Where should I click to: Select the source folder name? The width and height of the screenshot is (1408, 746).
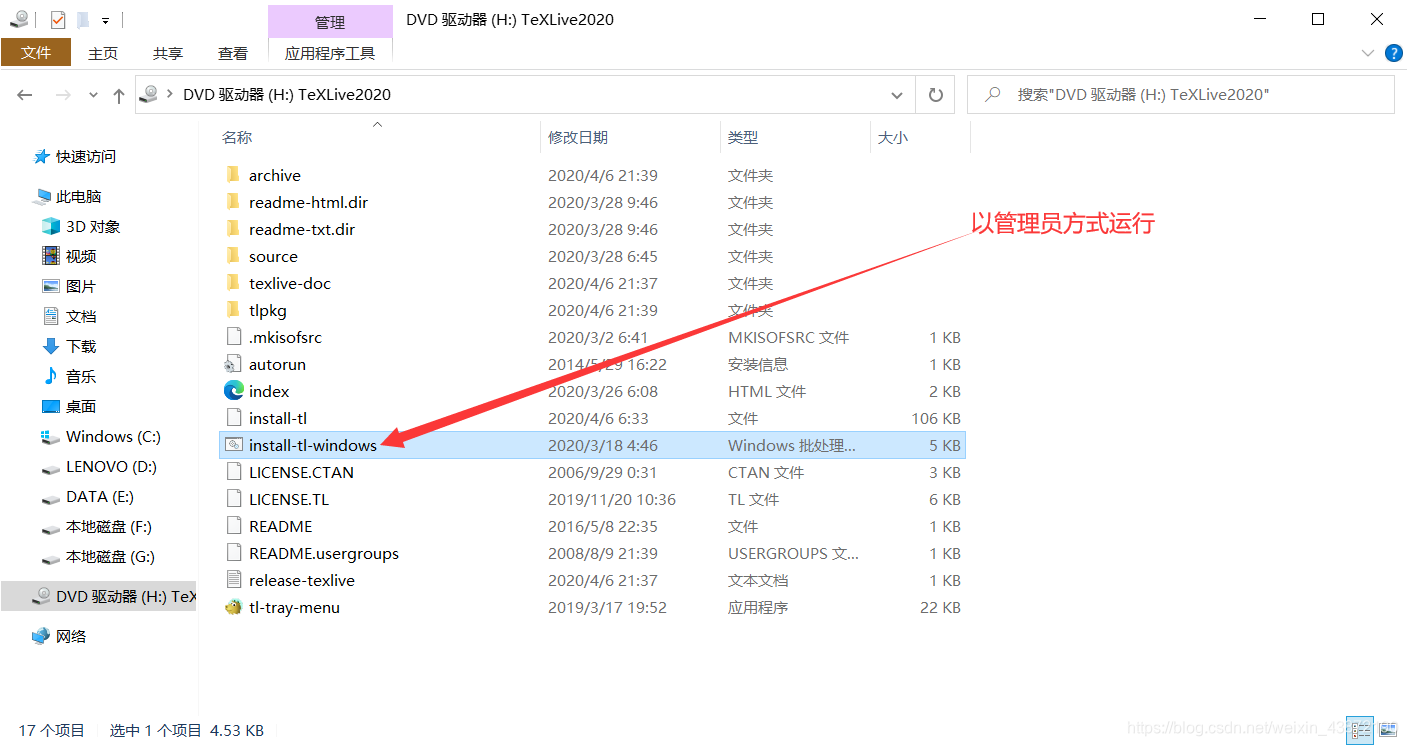(273, 256)
